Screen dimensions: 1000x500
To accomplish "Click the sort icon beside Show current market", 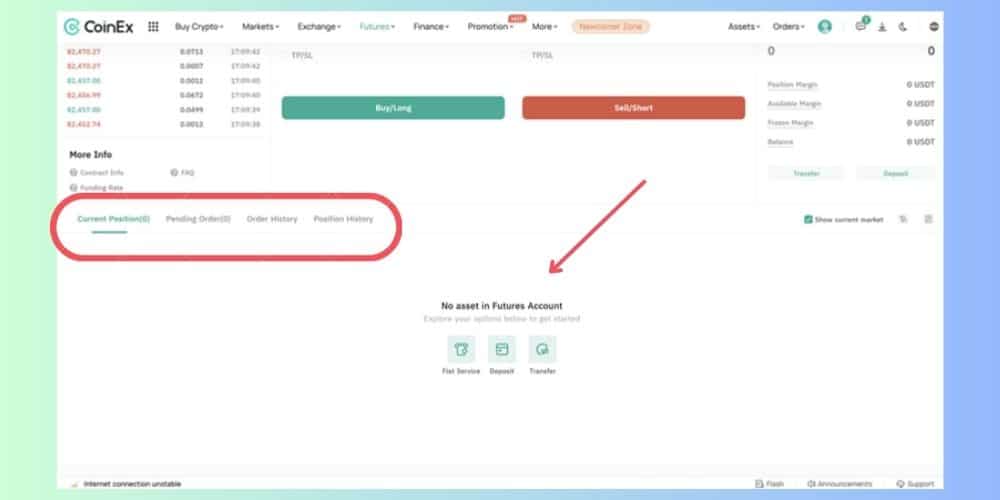I will coord(903,219).
